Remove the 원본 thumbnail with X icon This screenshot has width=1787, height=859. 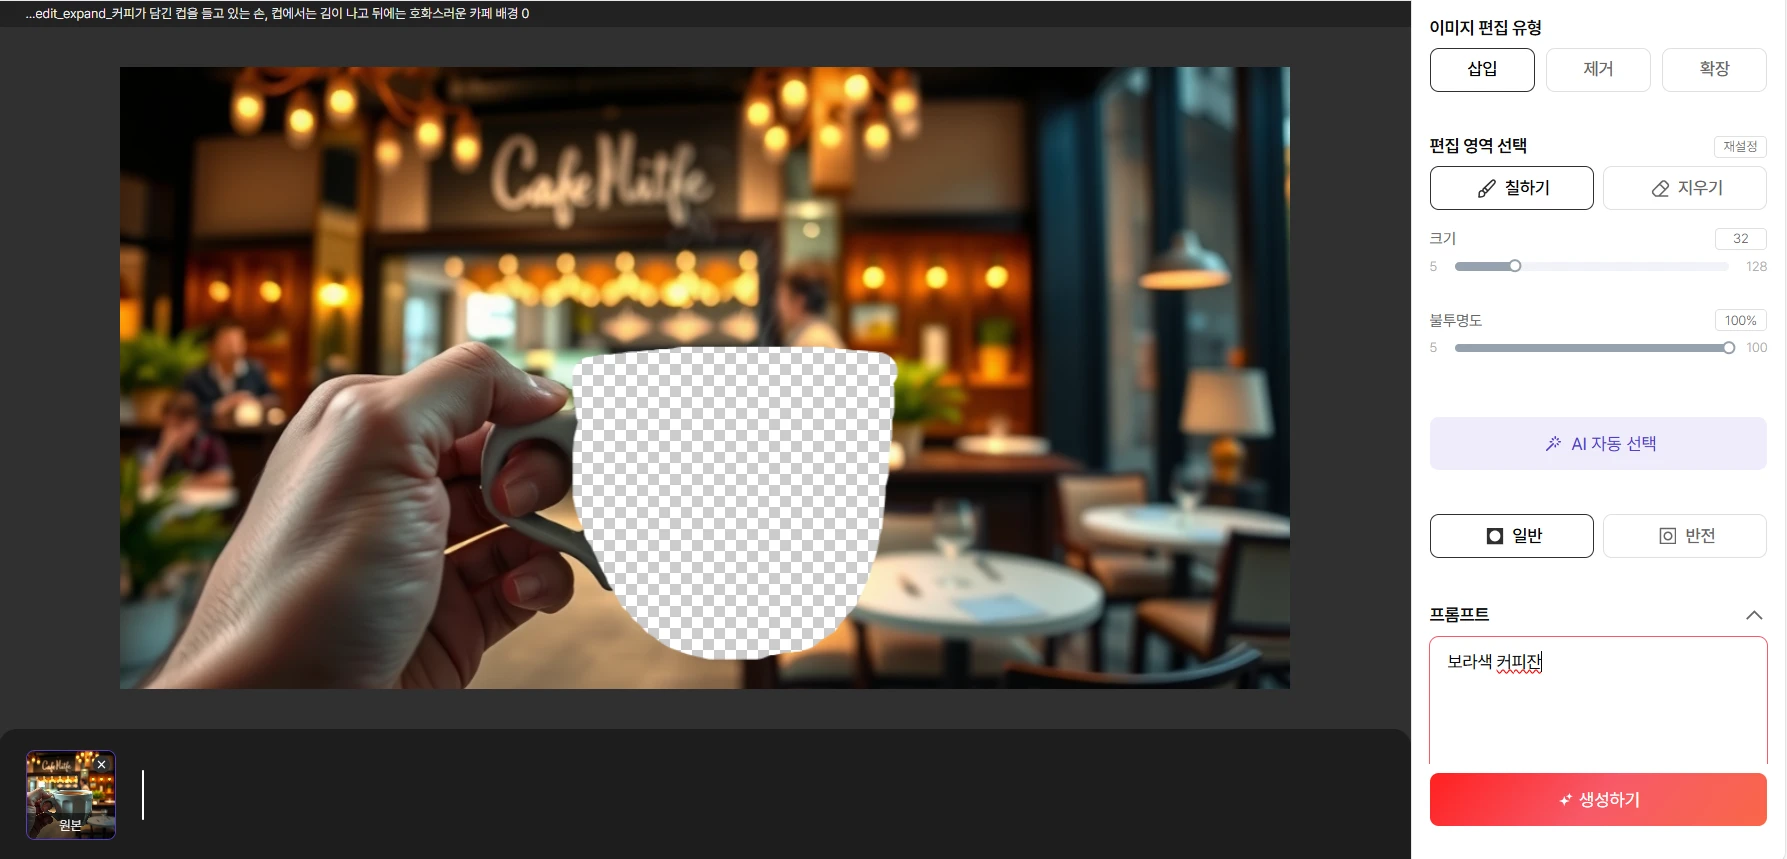[x=101, y=764]
